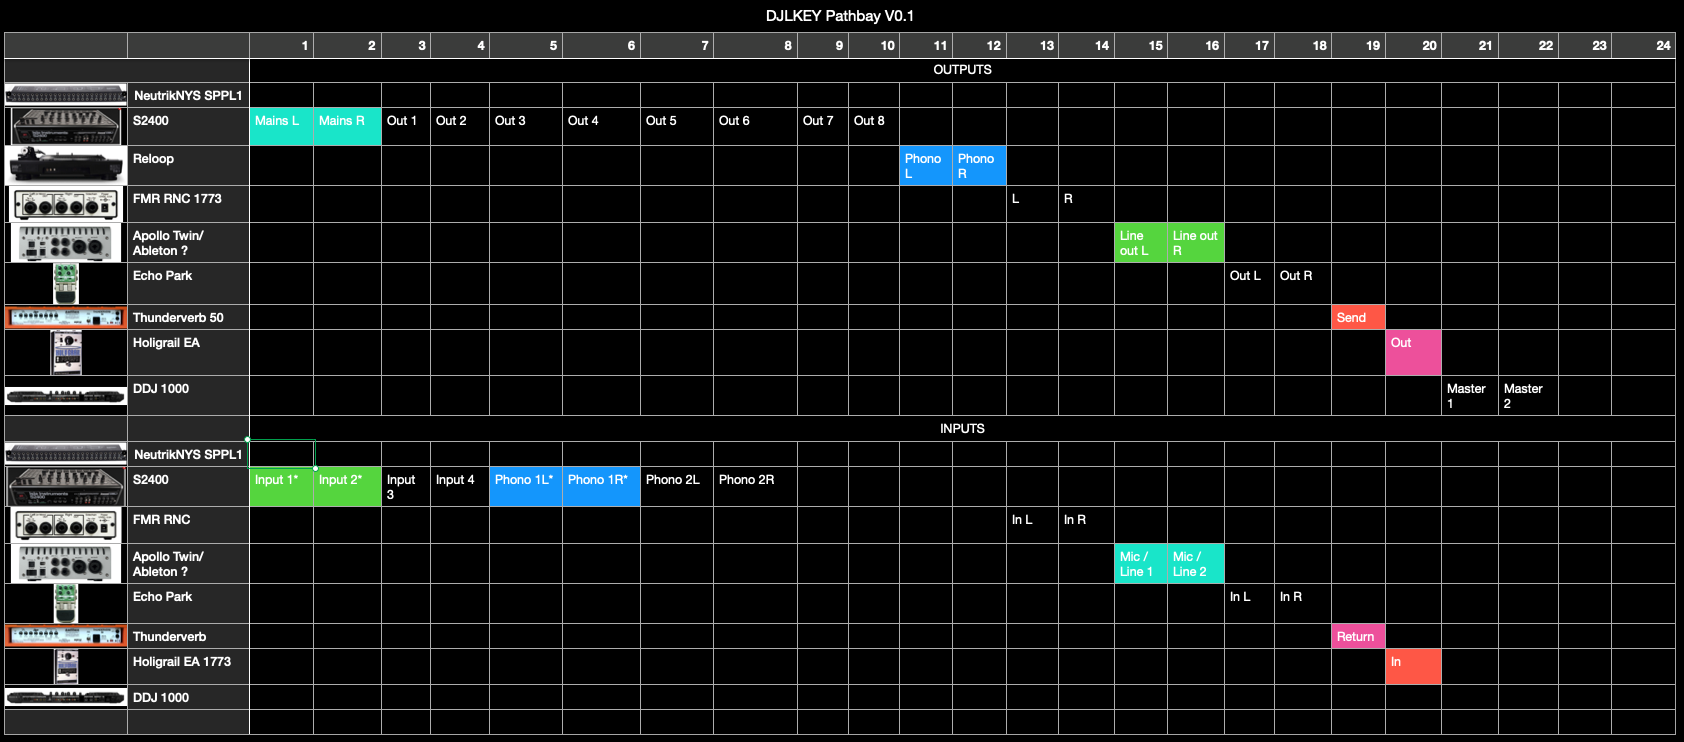Select the L cell for FMR RNC 1773
This screenshot has height=742, width=1684.
coord(1033,204)
